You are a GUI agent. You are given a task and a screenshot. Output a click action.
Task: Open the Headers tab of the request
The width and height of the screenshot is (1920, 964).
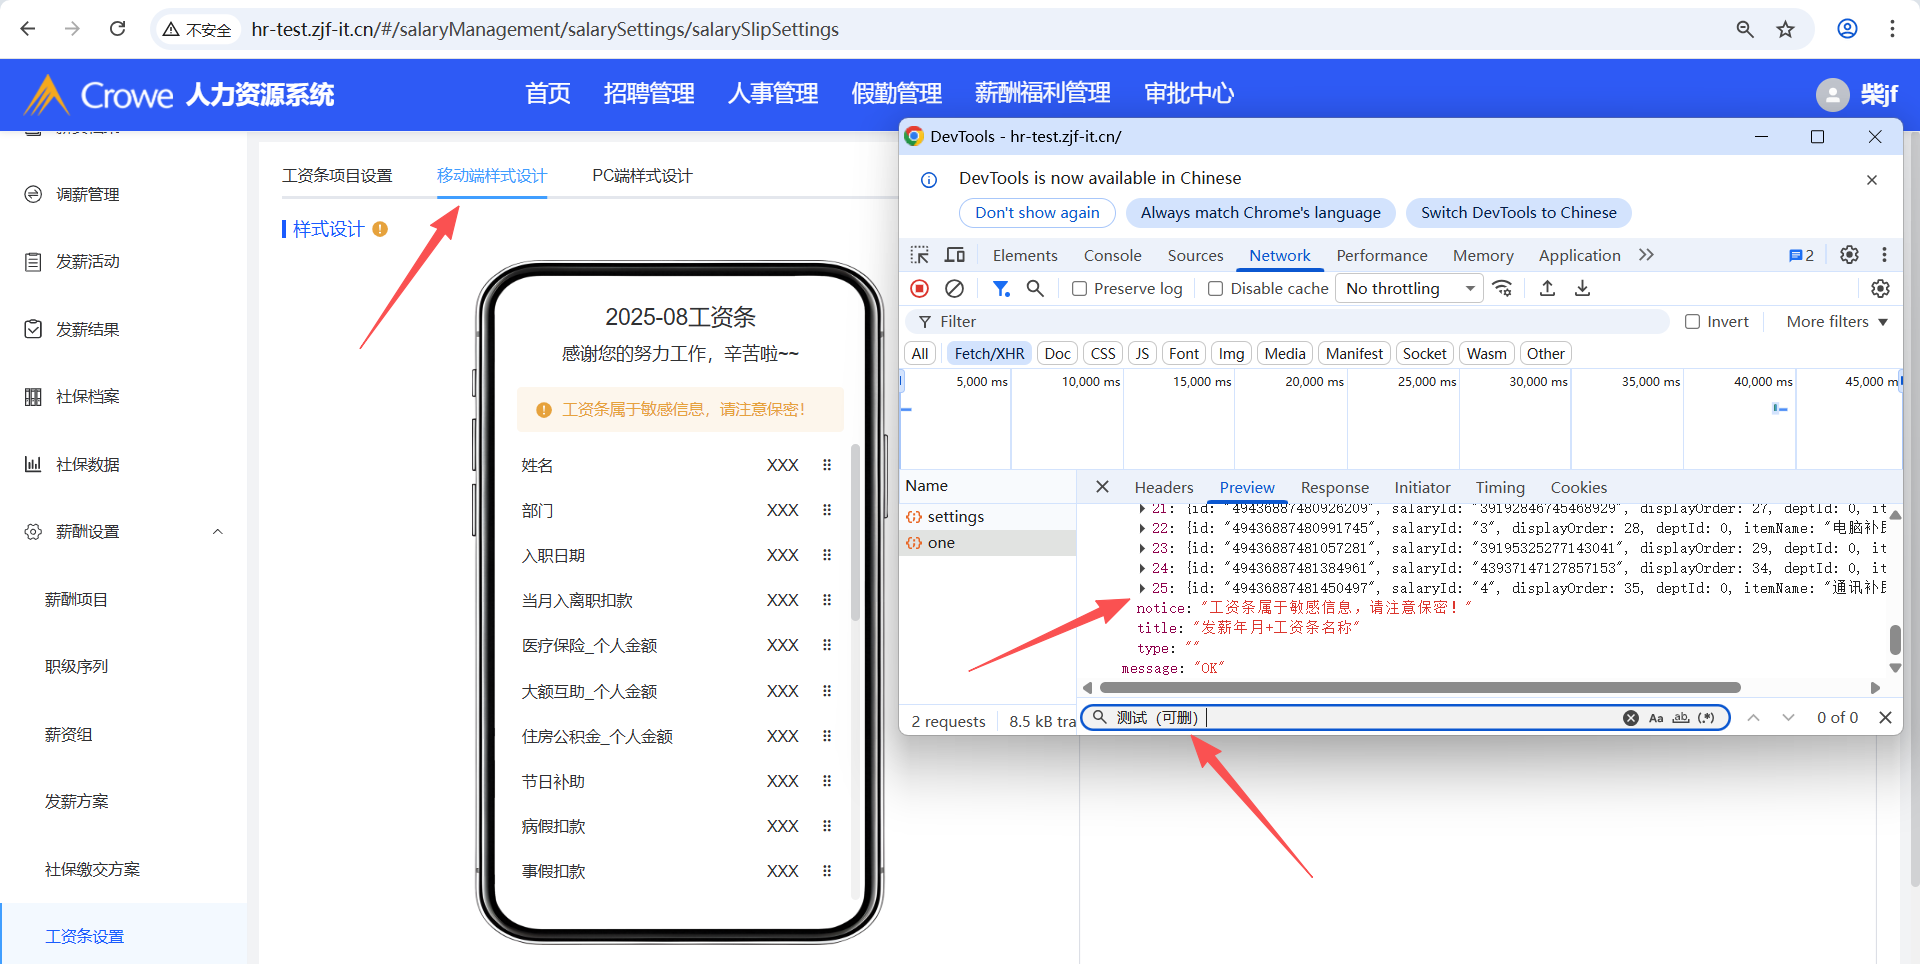pos(1164,487)
